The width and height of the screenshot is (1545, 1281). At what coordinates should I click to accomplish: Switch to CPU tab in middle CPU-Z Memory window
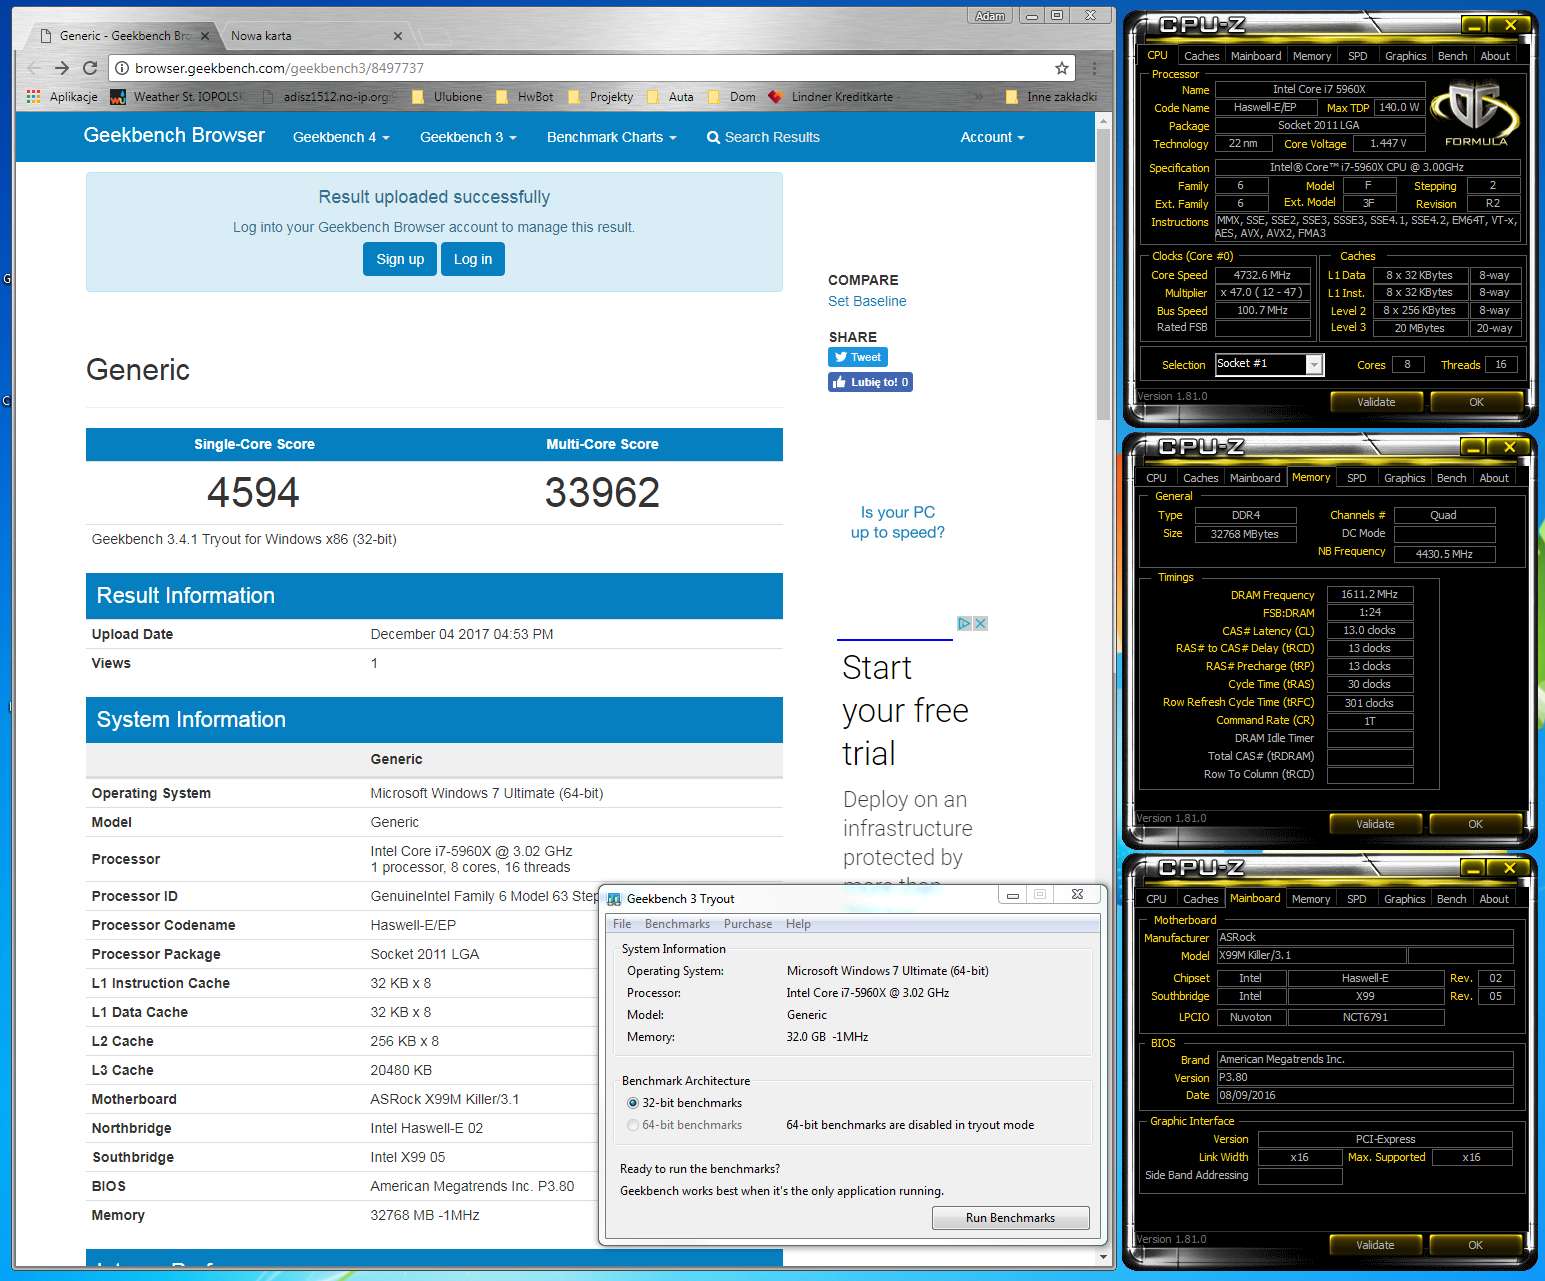click(1156, 478)
